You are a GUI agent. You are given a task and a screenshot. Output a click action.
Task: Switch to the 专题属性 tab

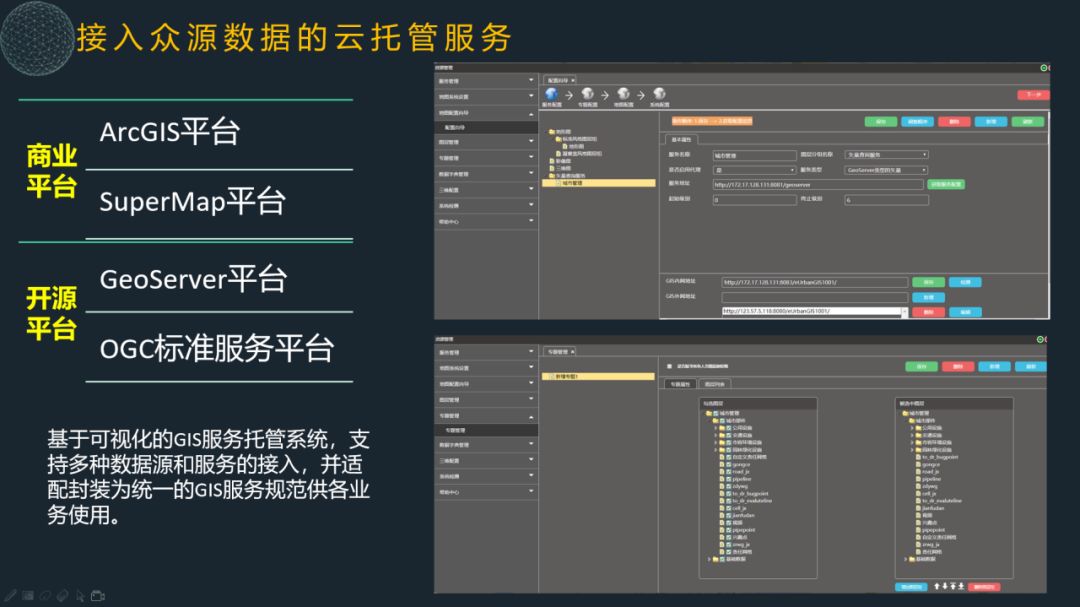click(681, 384)
